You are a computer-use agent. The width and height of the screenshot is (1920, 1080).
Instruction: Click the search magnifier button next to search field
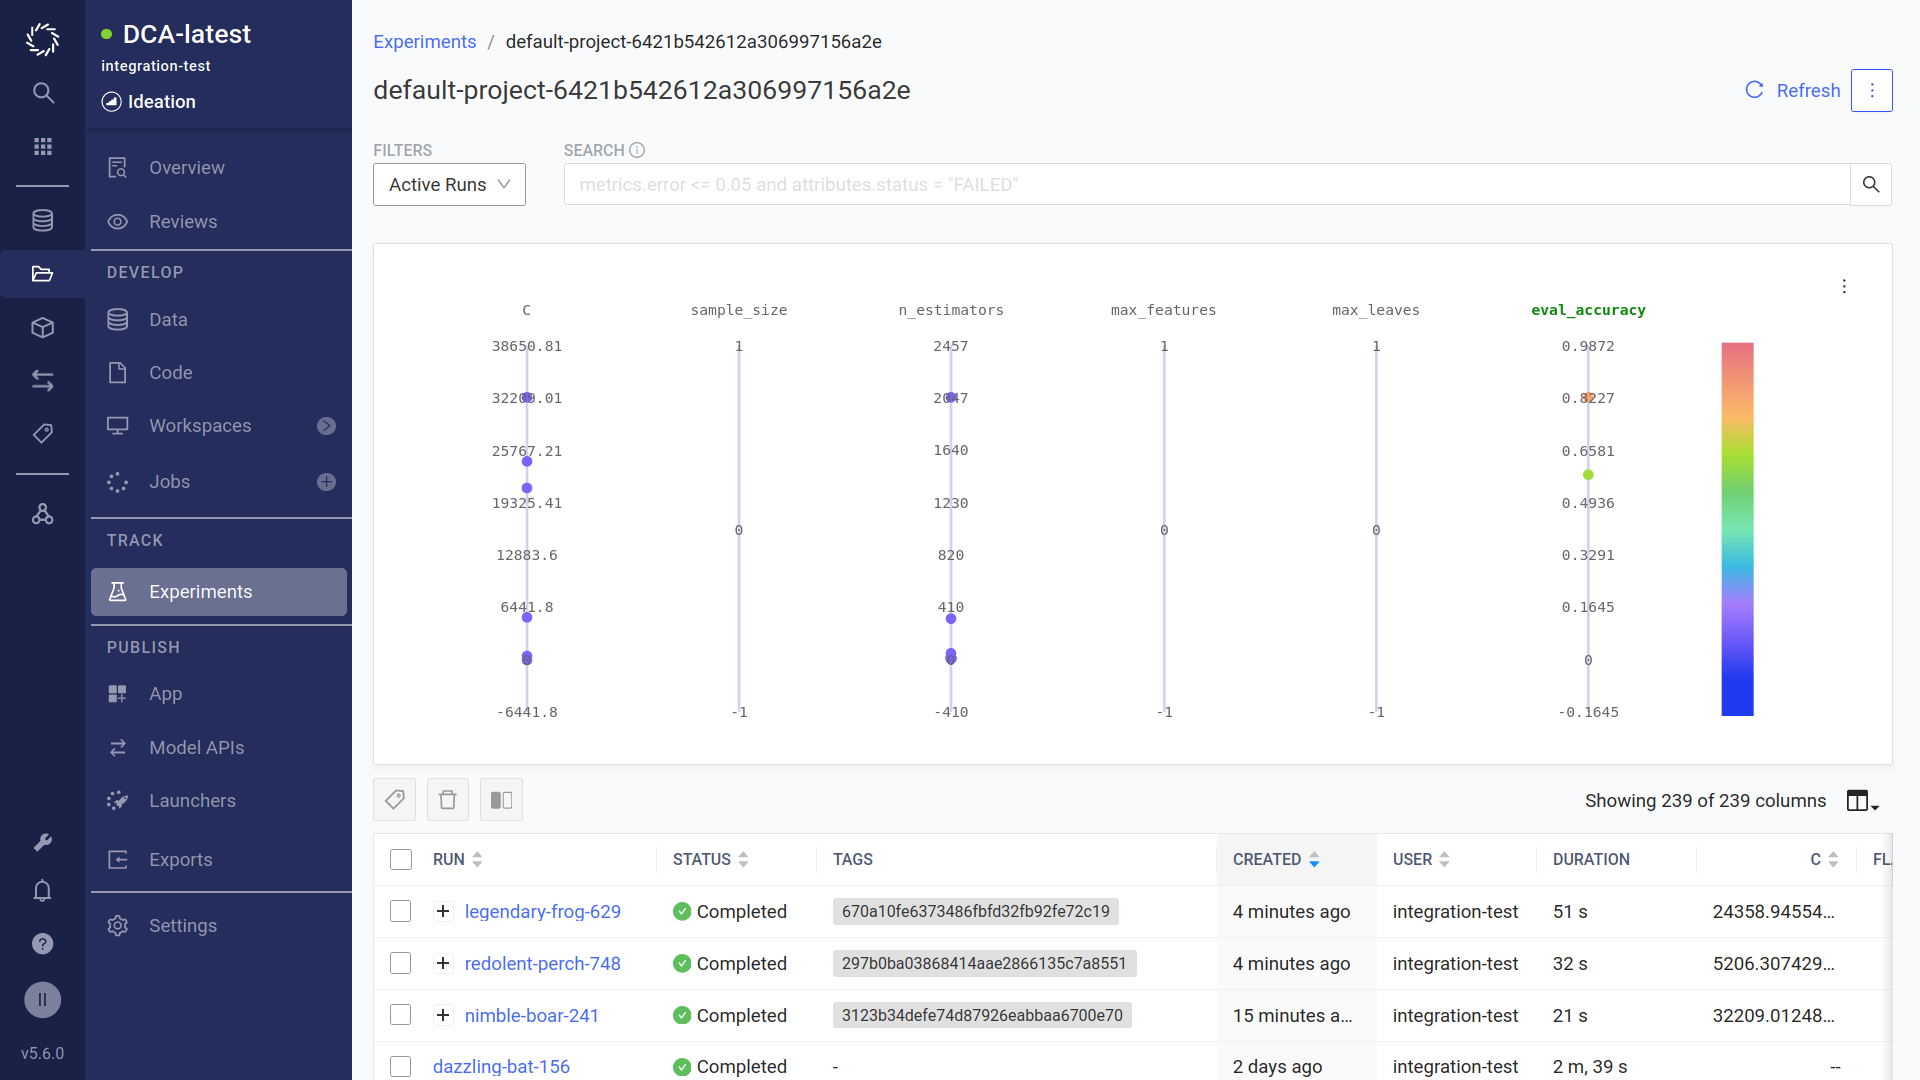1870,184
